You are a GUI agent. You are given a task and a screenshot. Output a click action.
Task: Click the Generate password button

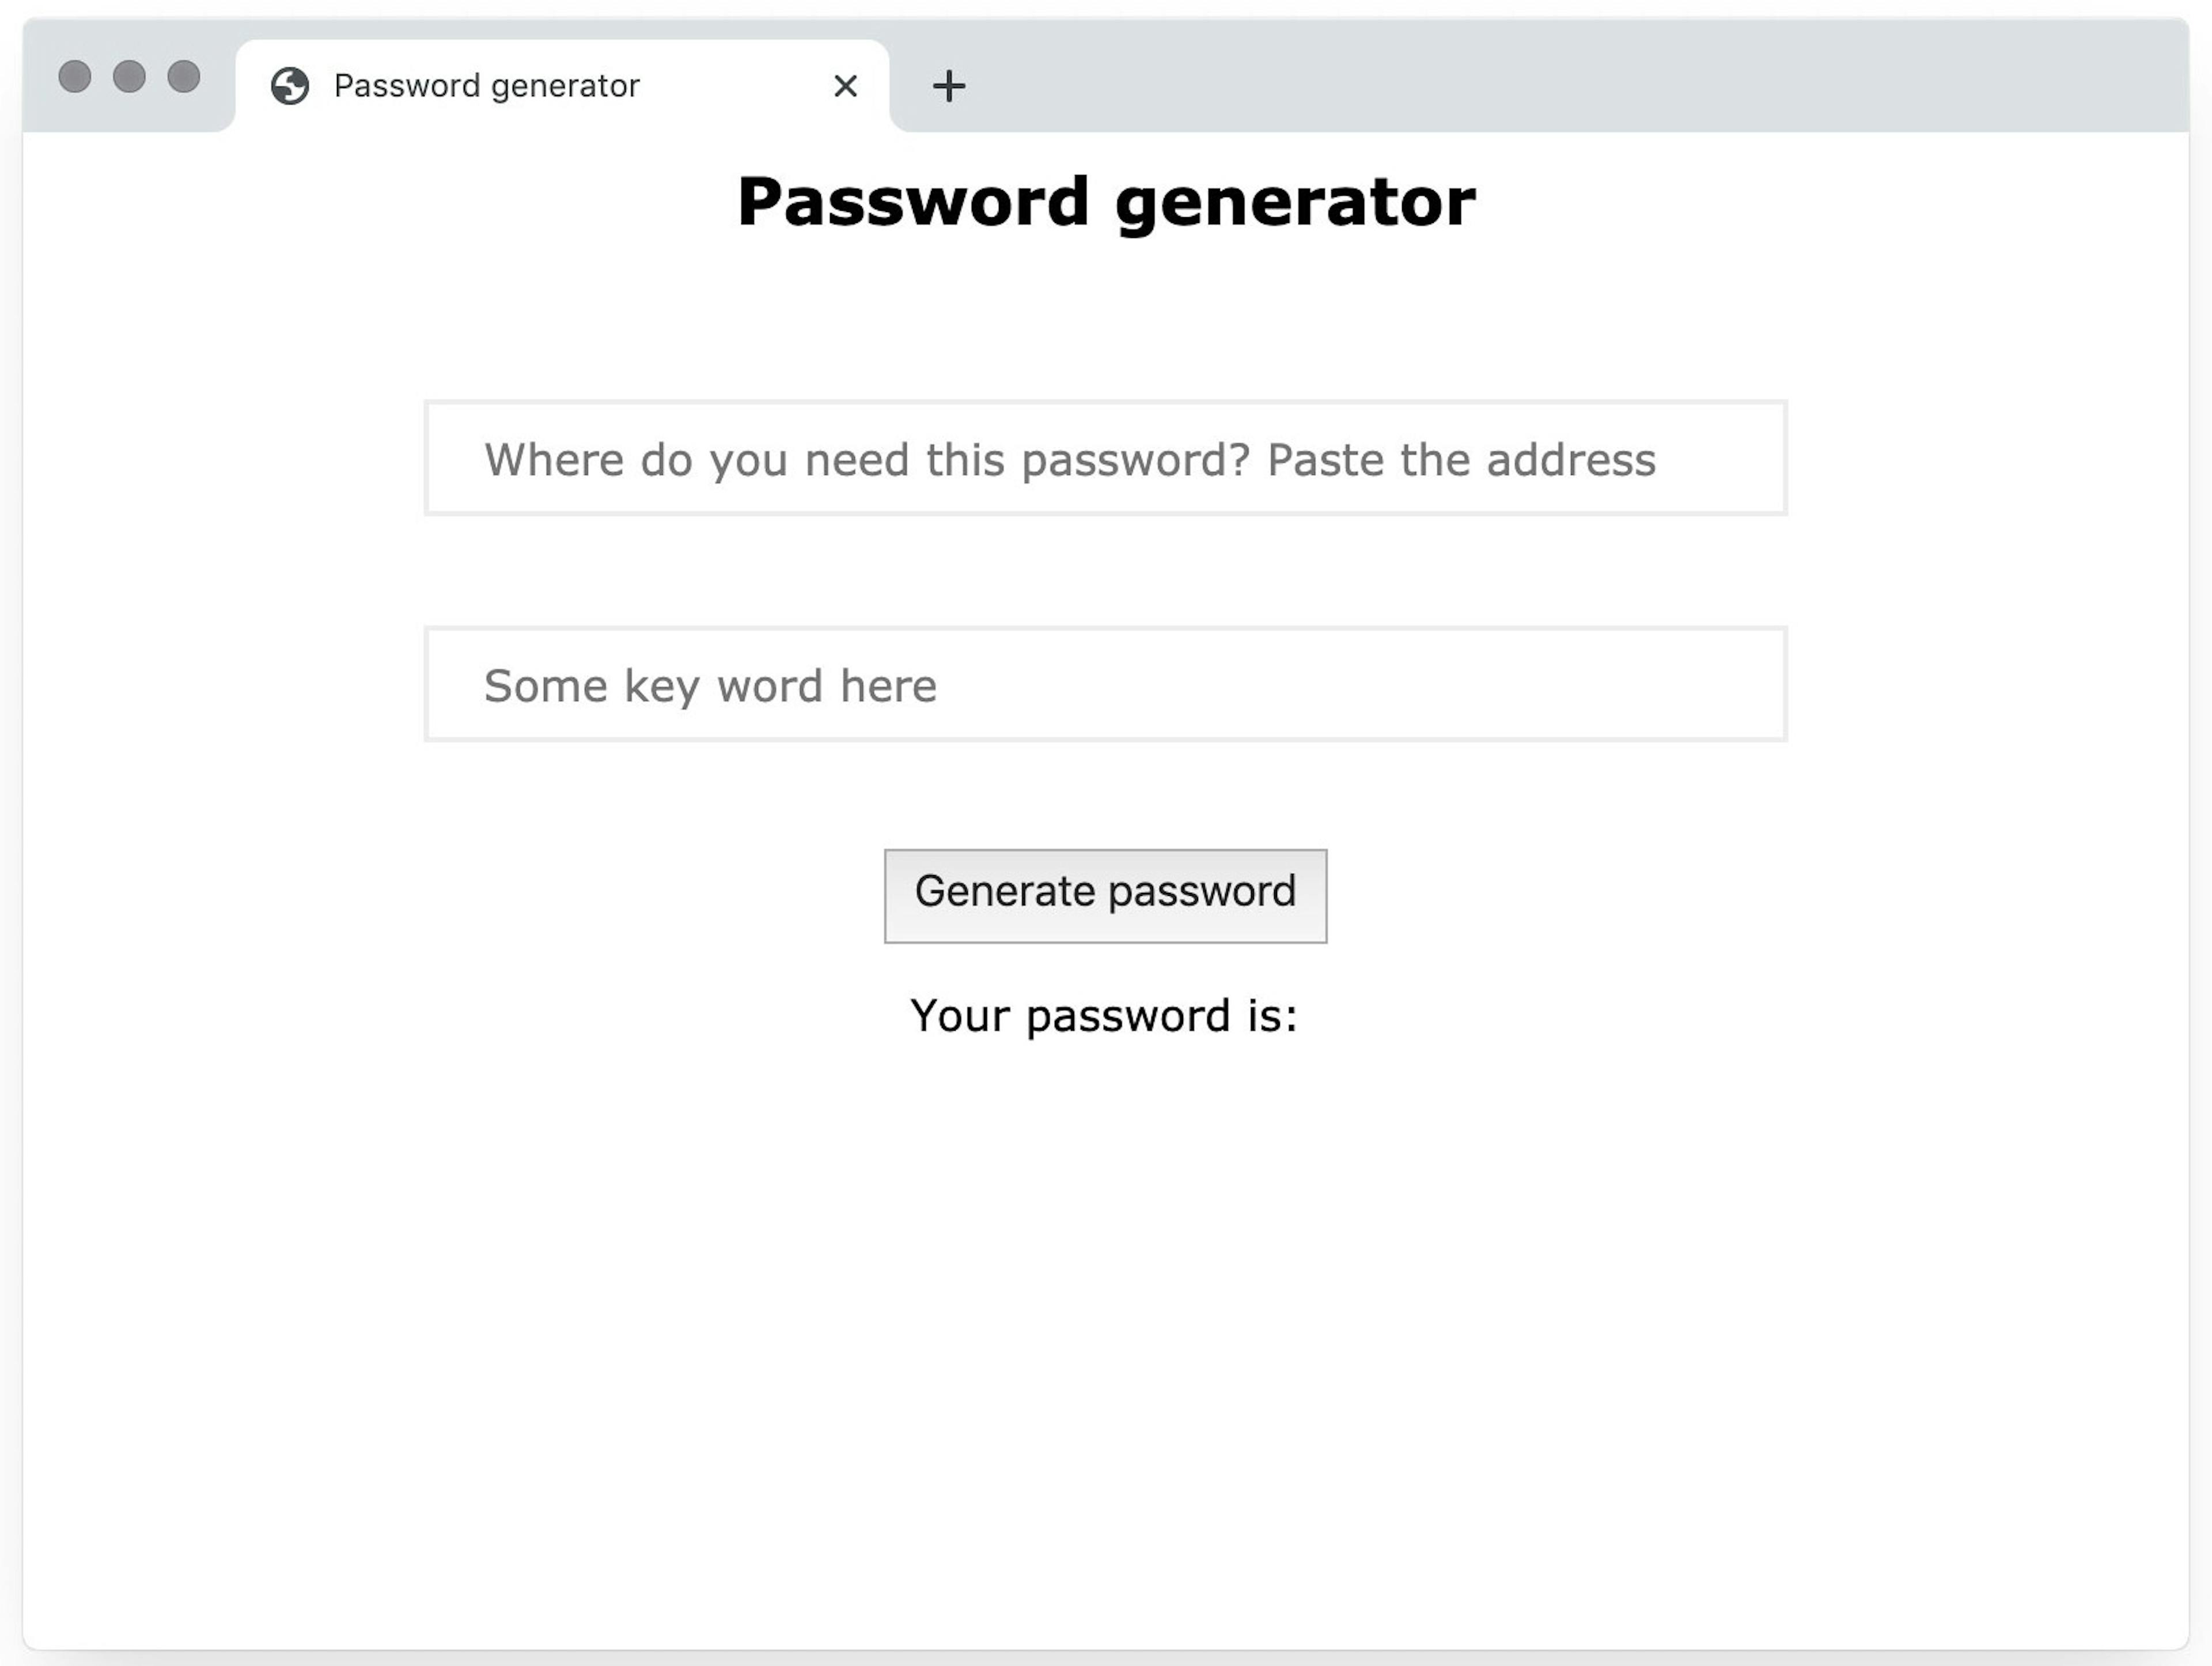point(1105,896)
